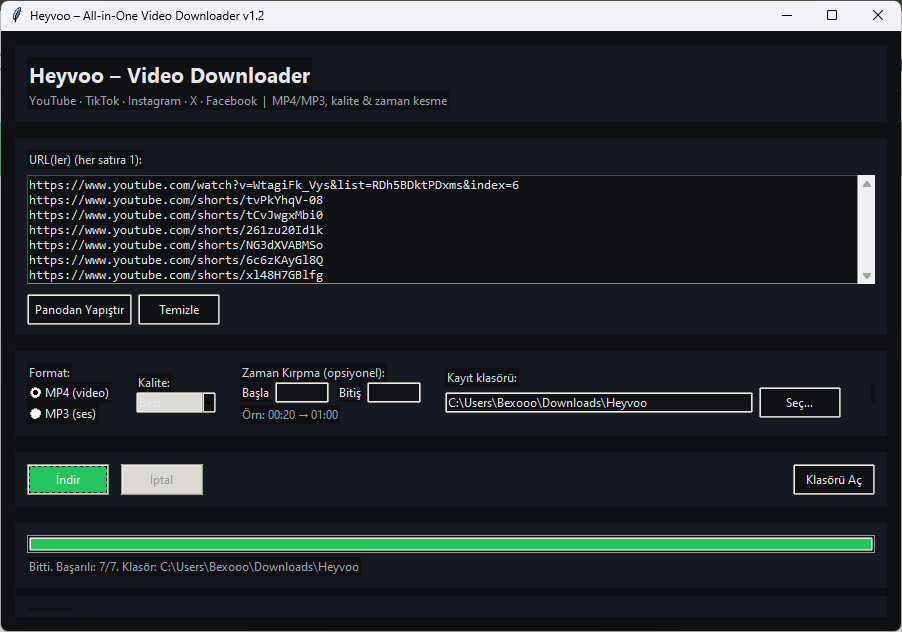
Task: Click the shorts/tvPkYhqV-08 URL line
Action: click(x=176, y=200)
